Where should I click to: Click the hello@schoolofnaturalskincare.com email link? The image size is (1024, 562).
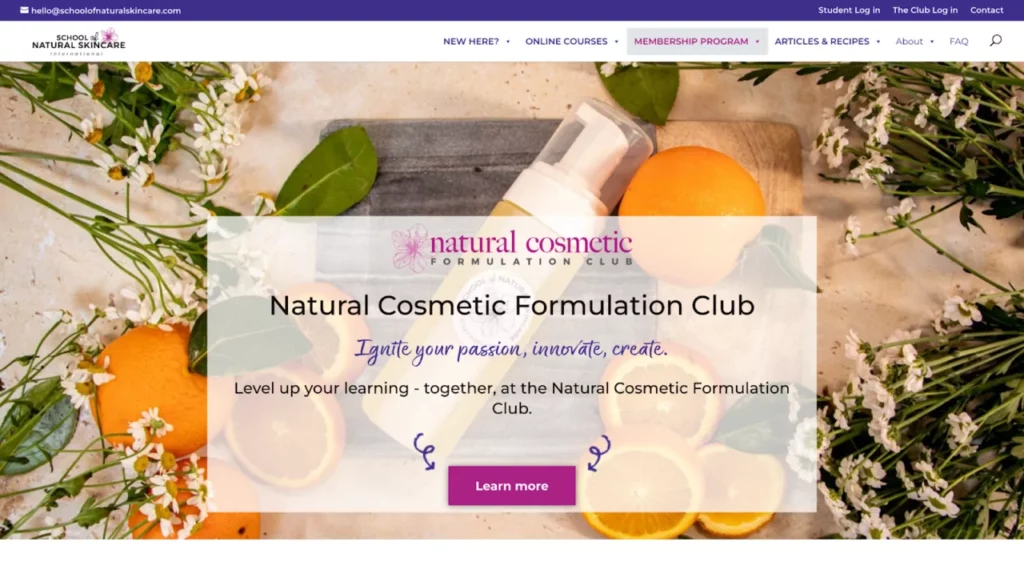106,10
